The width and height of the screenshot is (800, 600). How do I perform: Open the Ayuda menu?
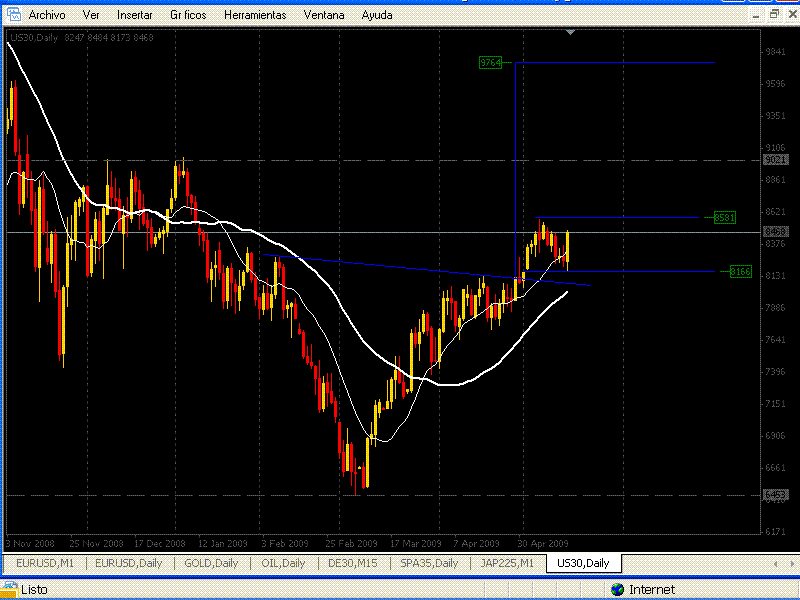(x=377, y=15)
